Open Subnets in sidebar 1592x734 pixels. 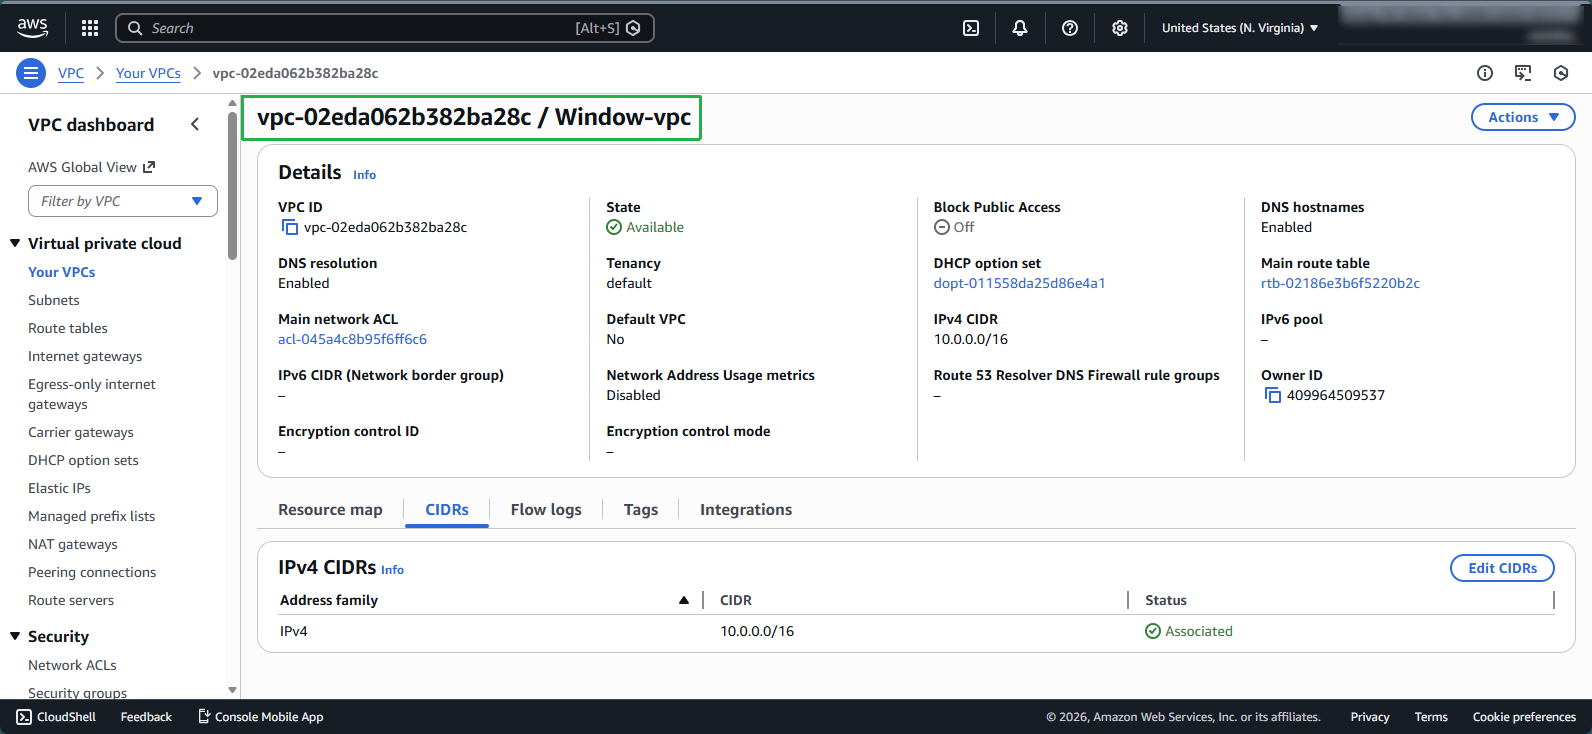[54, 300]
